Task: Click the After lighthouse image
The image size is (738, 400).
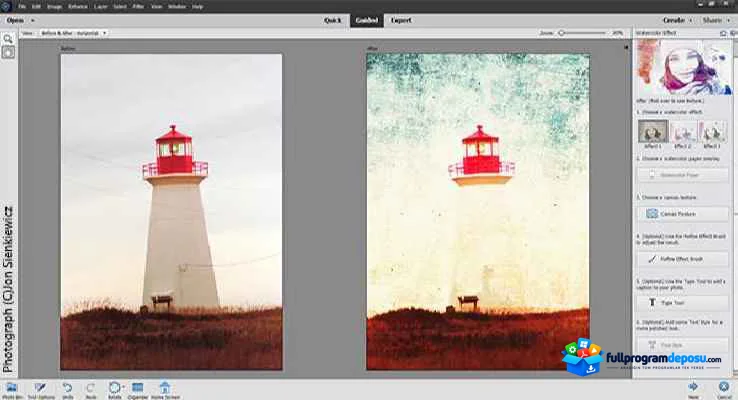Action: [478, 212]
